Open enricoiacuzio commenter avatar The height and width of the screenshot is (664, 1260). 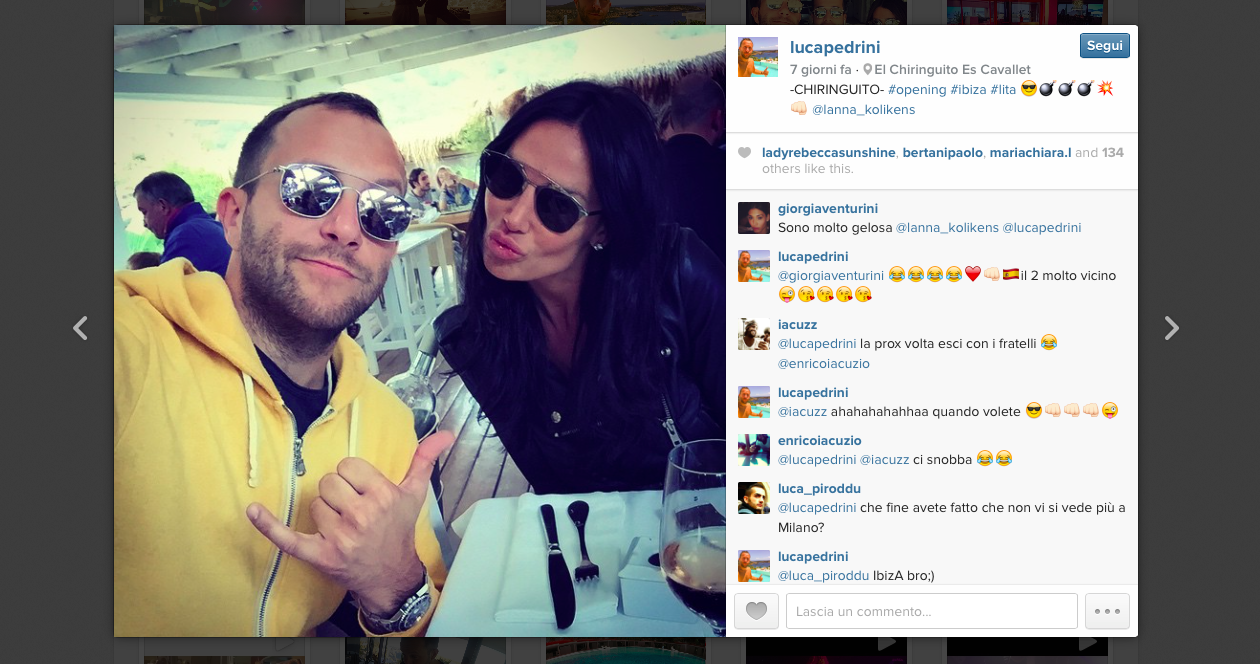[x=754, y=450]
